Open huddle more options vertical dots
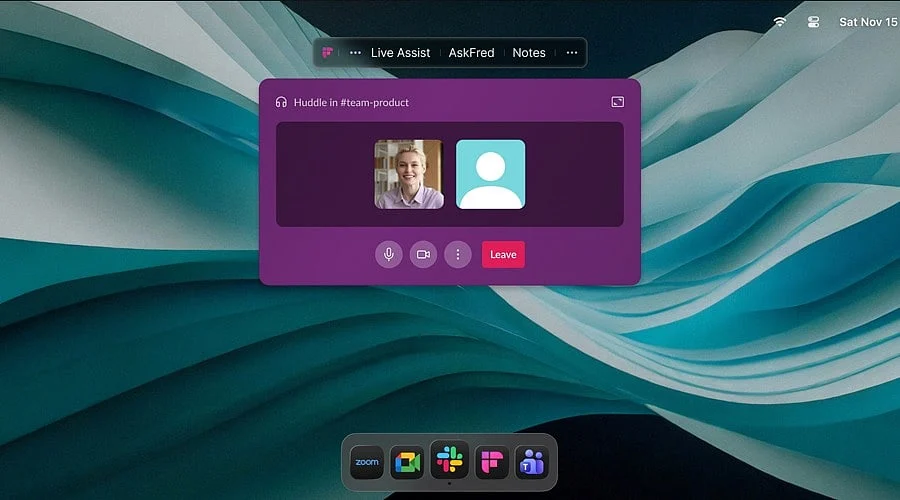The height and width of the screenshot is (500, 900). (x=457, y=254)
